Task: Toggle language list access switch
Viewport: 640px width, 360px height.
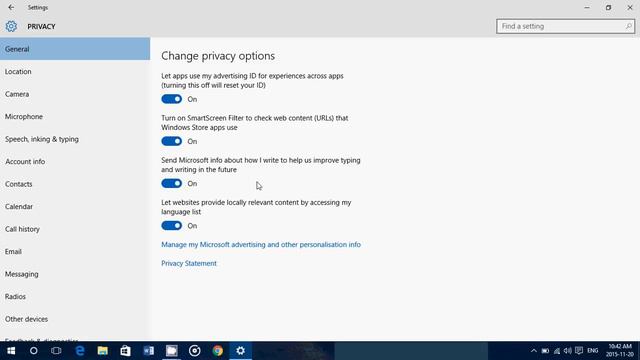Action: [x=171, y=226]
